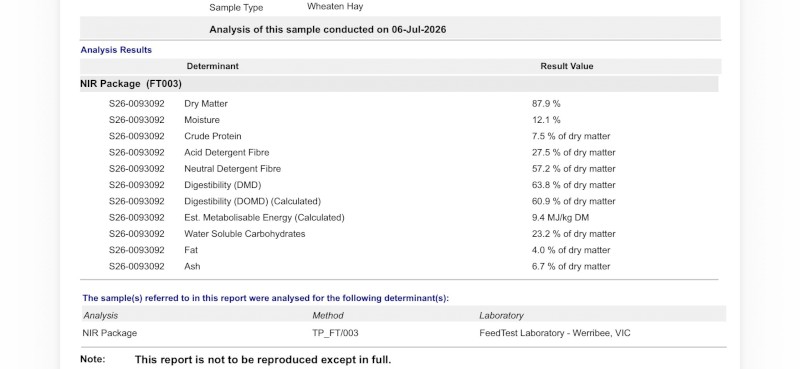Select the value '60.9 % of dry matter'
The height and width of the screenshot is (369, 800).
[x=573, y=202]
